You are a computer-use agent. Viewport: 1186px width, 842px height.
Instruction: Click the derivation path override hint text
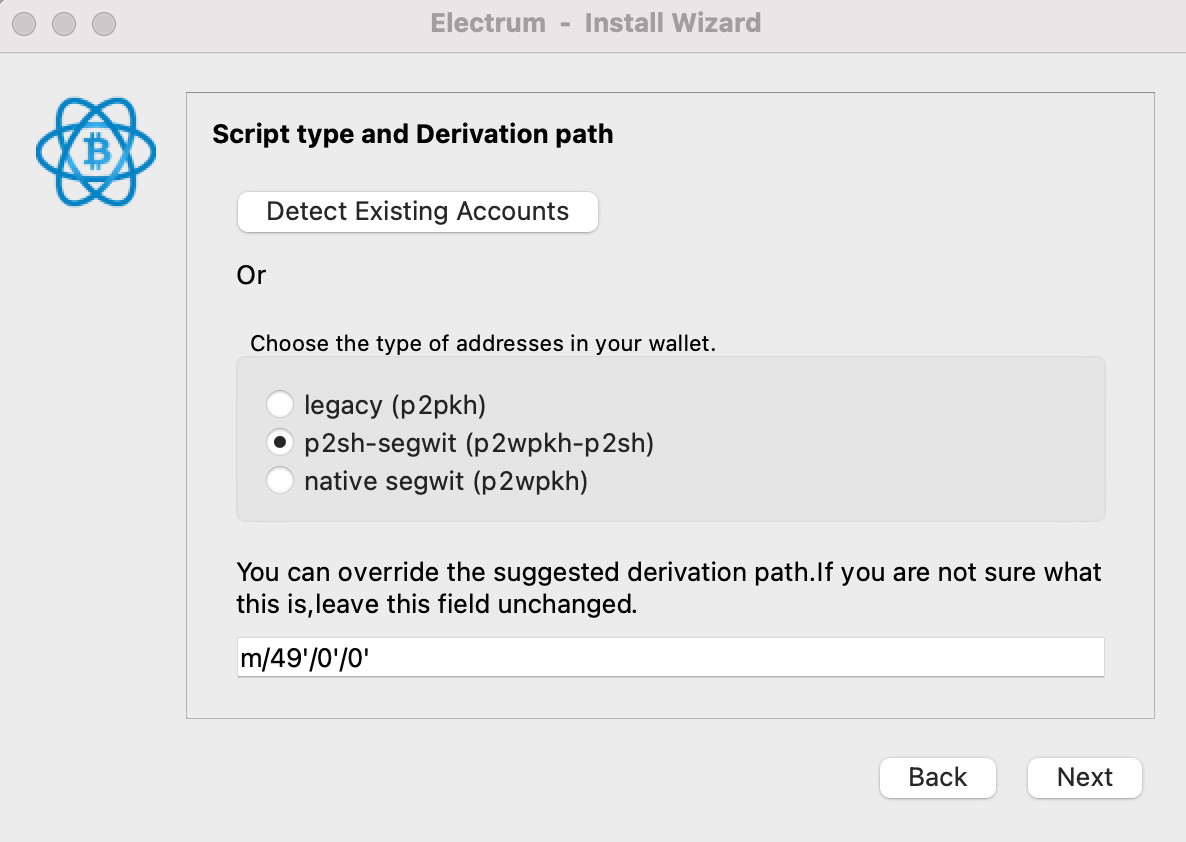[669, 588]
